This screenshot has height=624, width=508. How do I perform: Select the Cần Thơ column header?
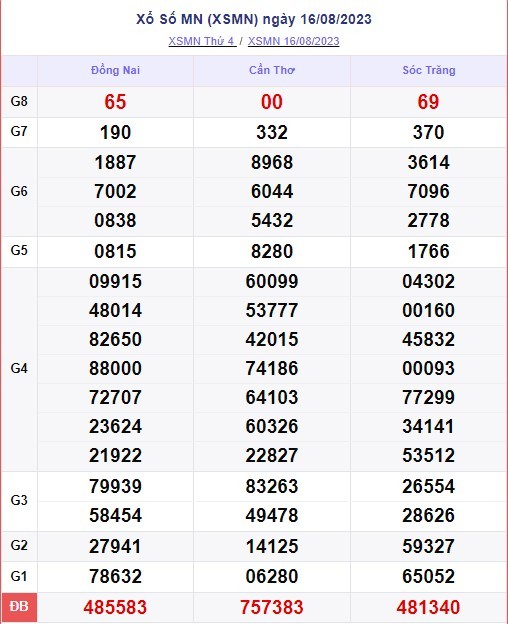(272, 70)
